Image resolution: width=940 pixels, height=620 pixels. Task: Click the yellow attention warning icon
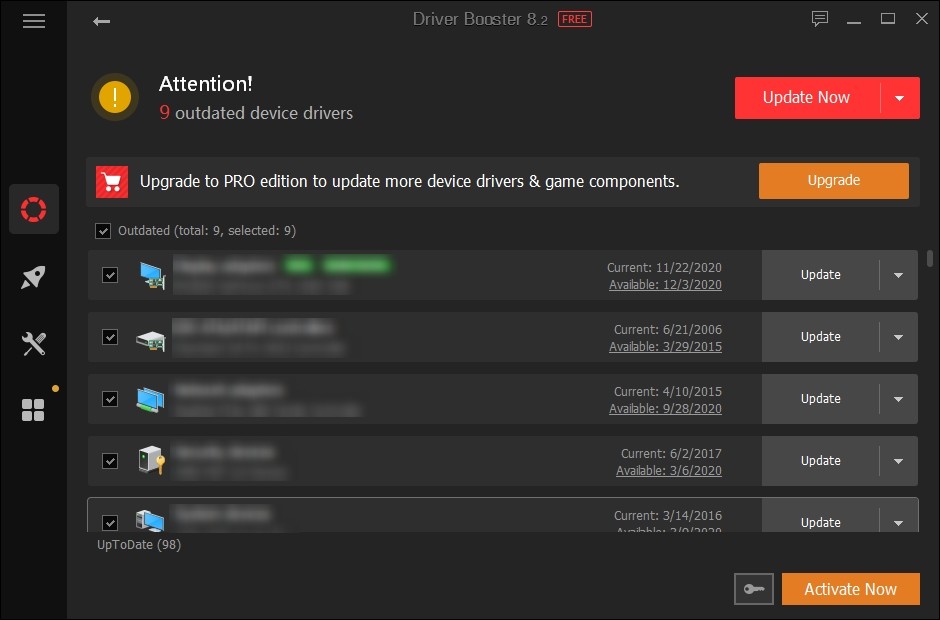115,97
